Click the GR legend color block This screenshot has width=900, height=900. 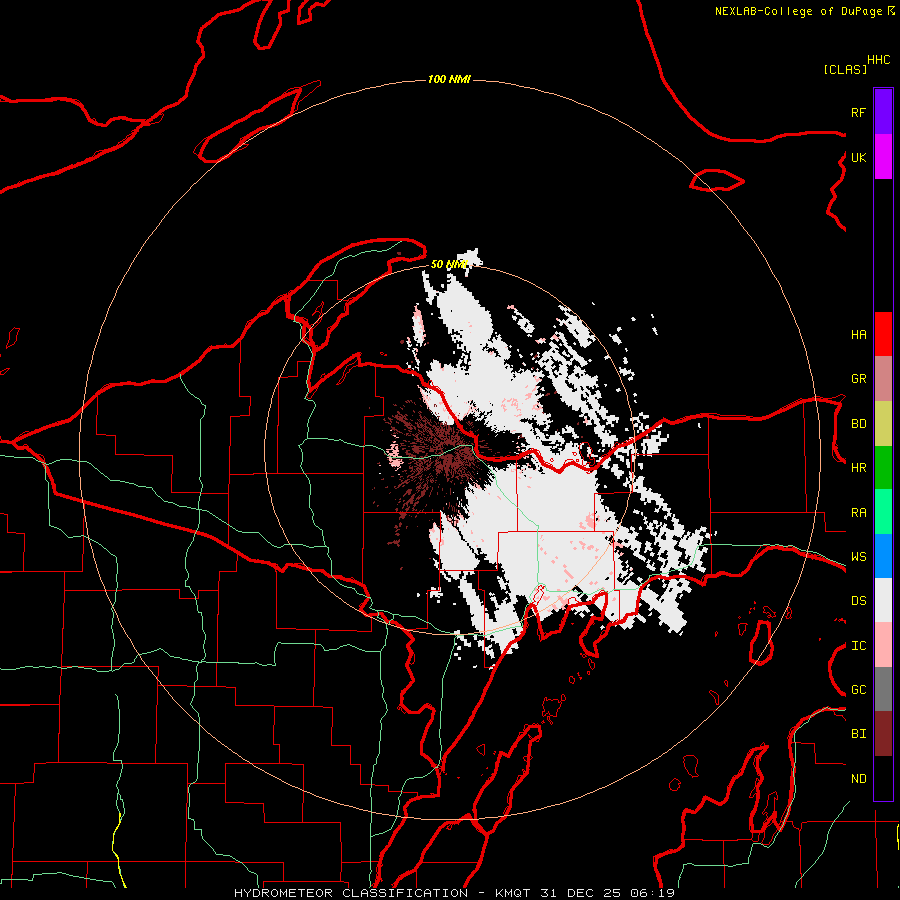[883, 379]
